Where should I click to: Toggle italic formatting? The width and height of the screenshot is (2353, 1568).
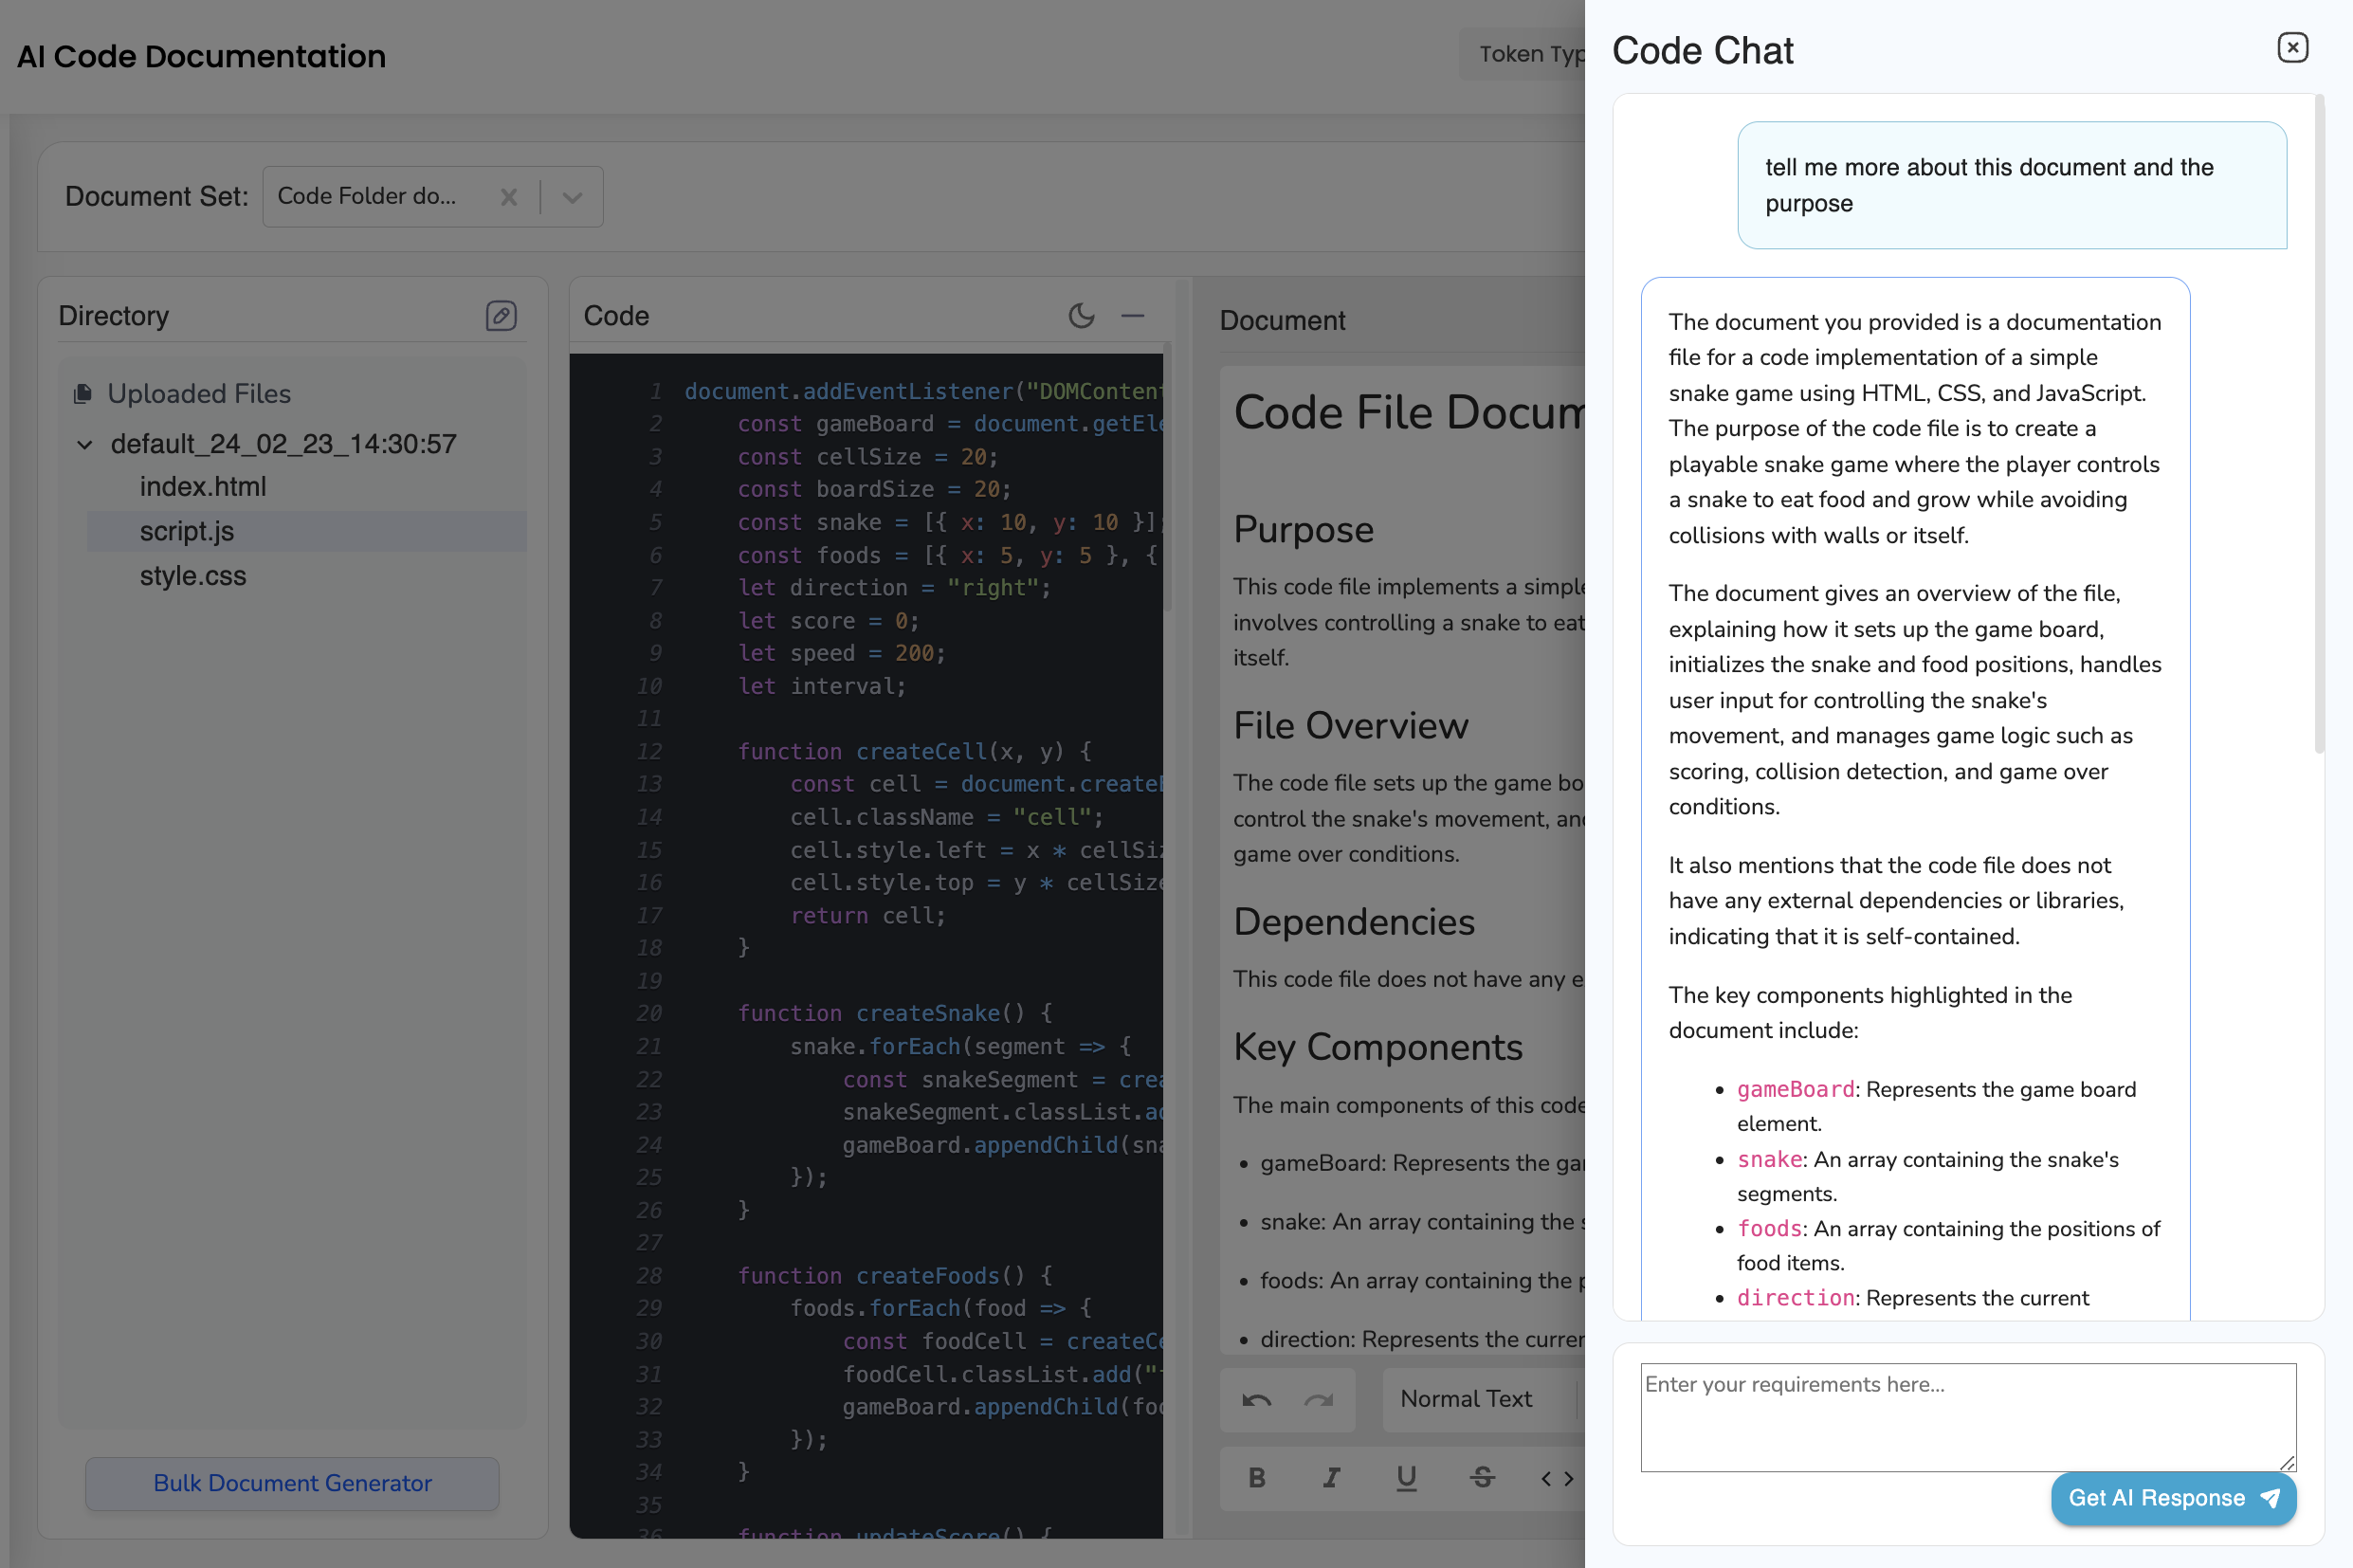(1331, 1477)
